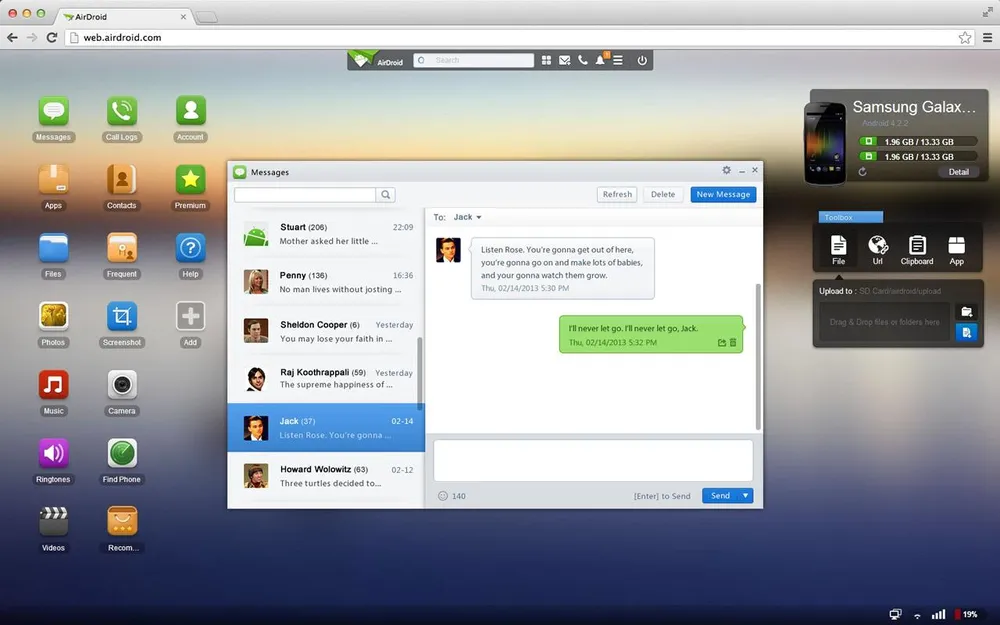This screenshot has width=1000, height=625.
Task: Open the Call Logs desktop icon
Action: click(122, 111)
